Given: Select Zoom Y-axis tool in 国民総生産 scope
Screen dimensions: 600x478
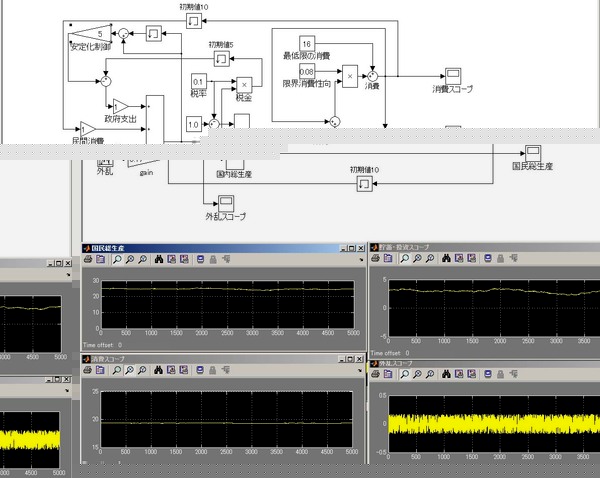Looking at the screenshot, I should 143,258.
